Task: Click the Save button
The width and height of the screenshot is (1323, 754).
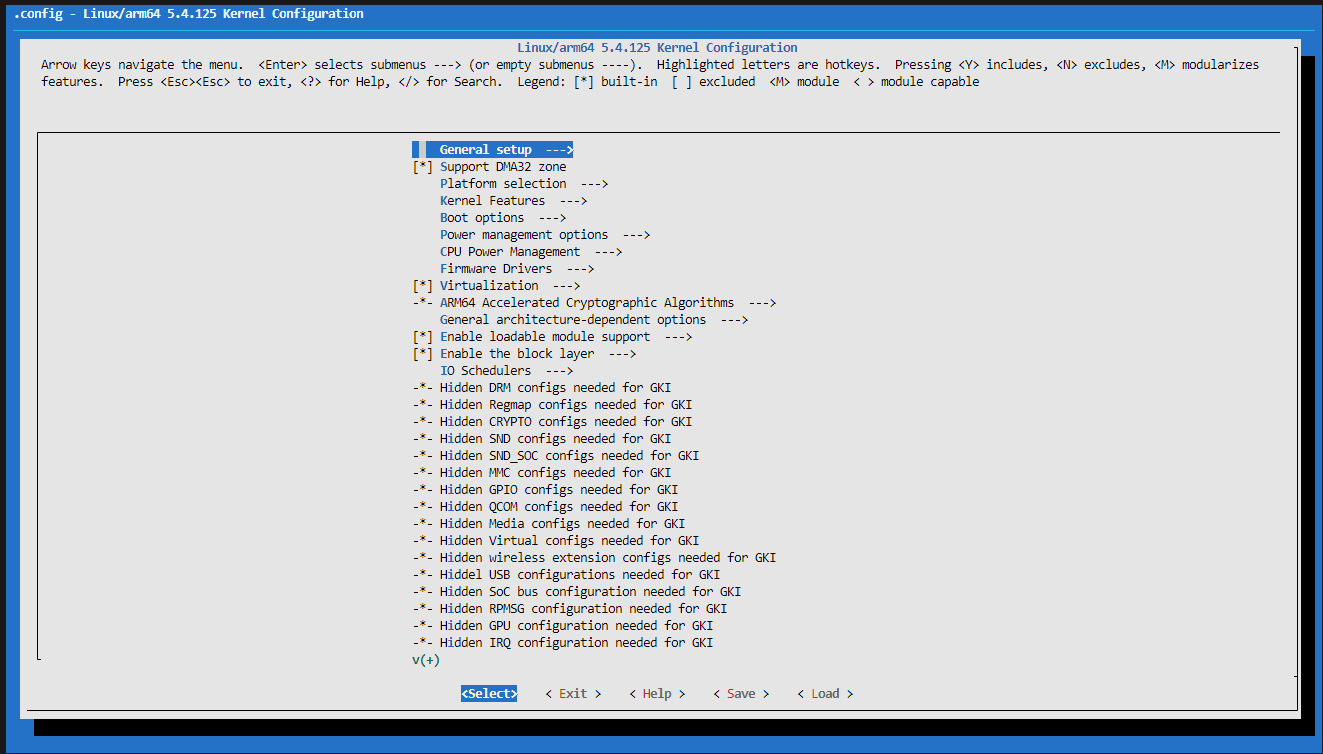Action: point(741,694)
